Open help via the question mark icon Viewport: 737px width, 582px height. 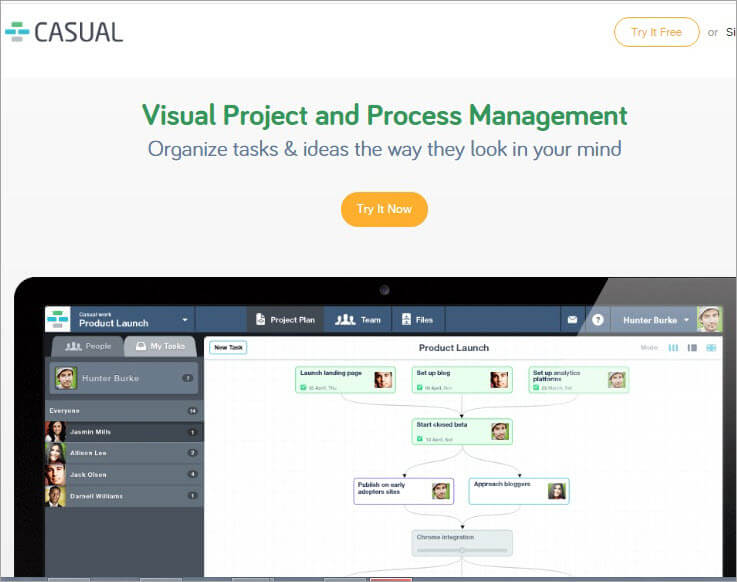pos(598,320)
